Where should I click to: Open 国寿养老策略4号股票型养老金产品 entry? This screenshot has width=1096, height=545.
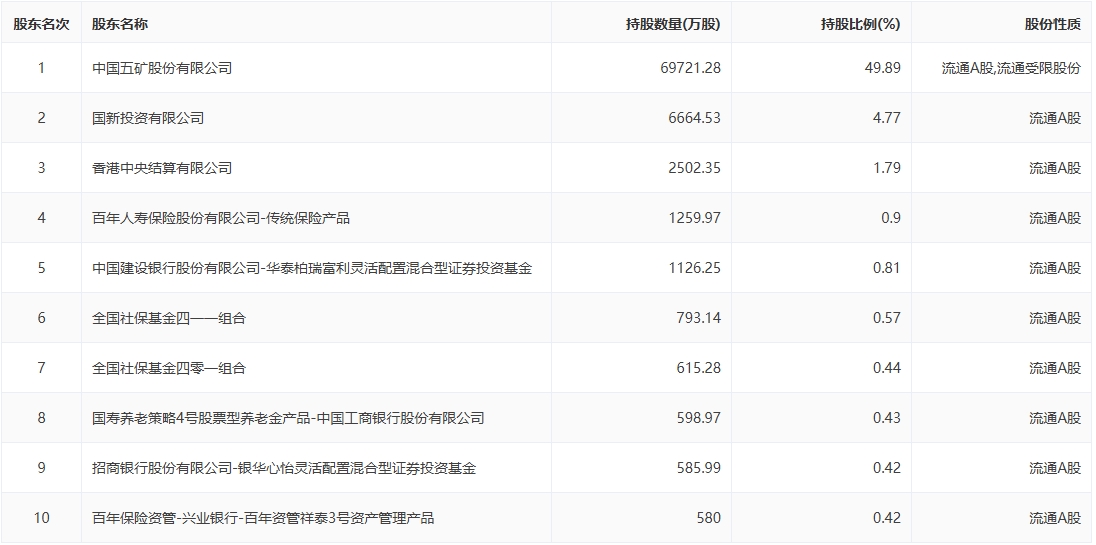[200, 418]
